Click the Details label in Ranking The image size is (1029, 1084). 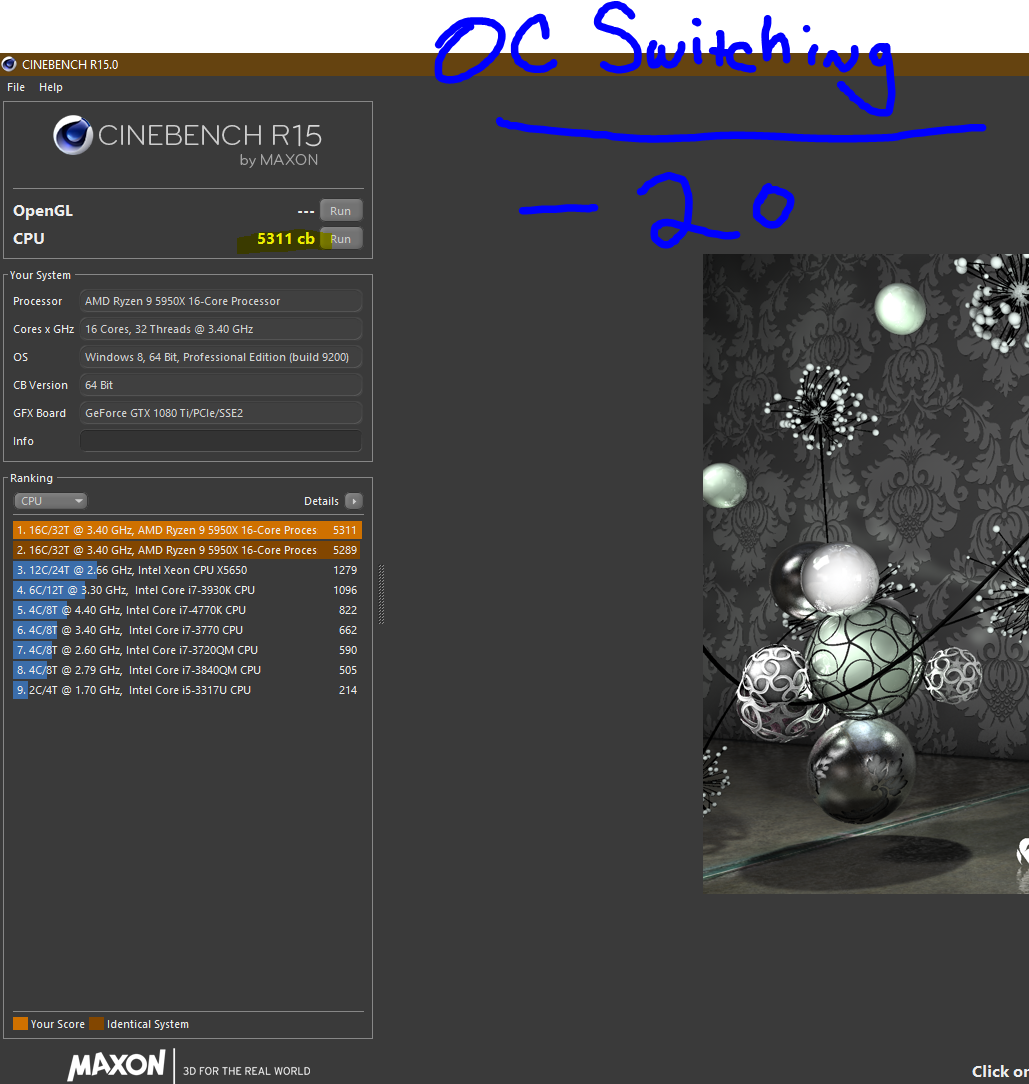pyautogui.click(x=322, y=501)
